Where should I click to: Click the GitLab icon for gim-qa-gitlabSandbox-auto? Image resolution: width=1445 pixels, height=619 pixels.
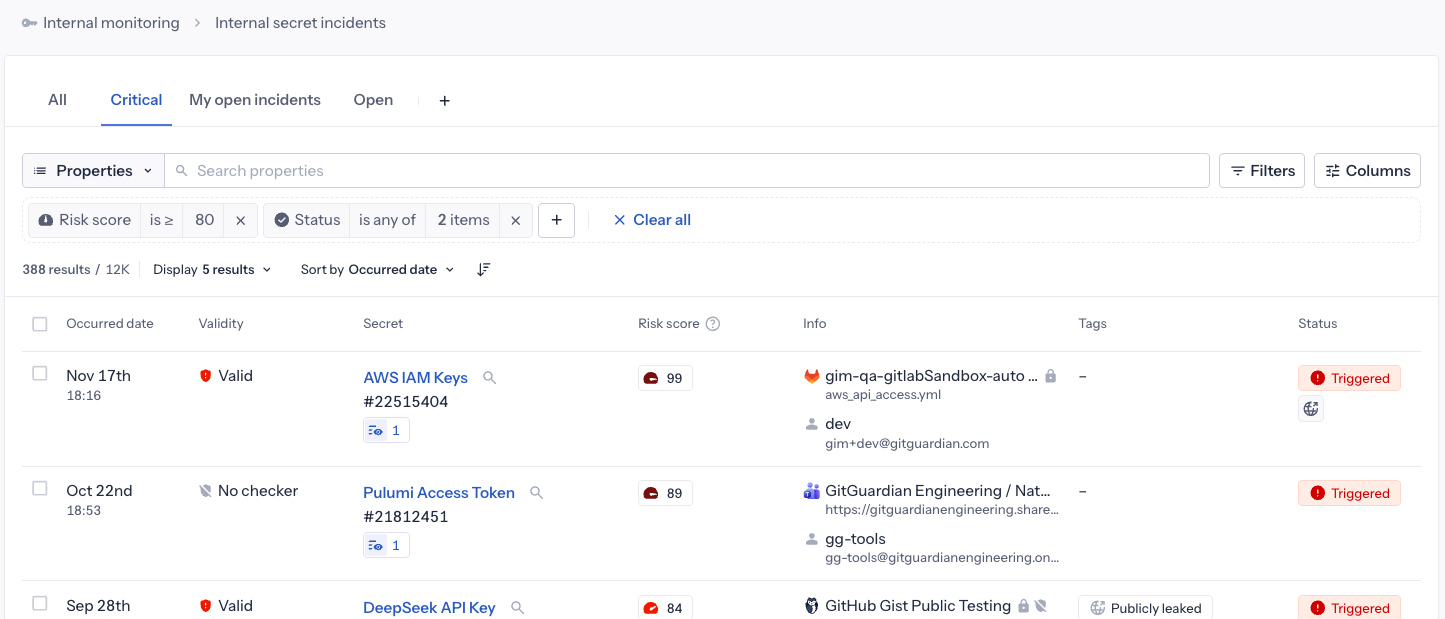[x=812, y=376]
